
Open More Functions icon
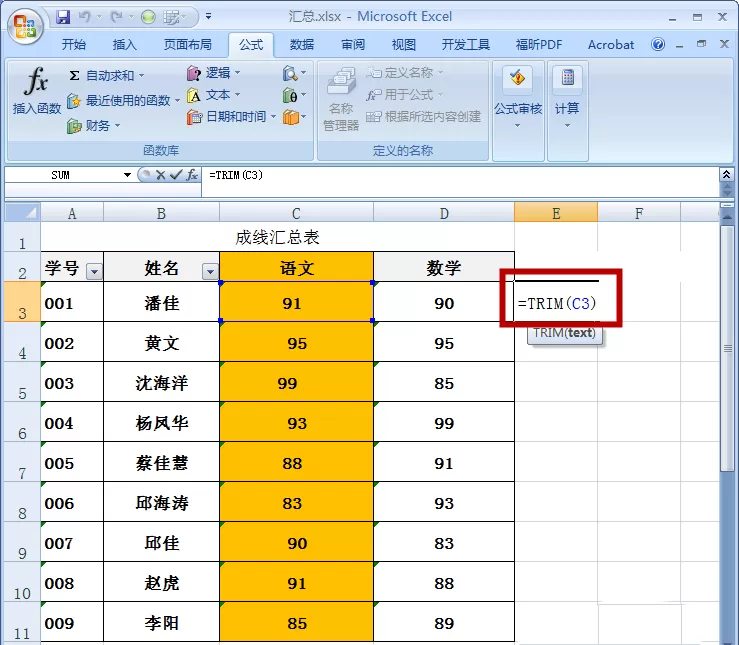pos(294,117)
